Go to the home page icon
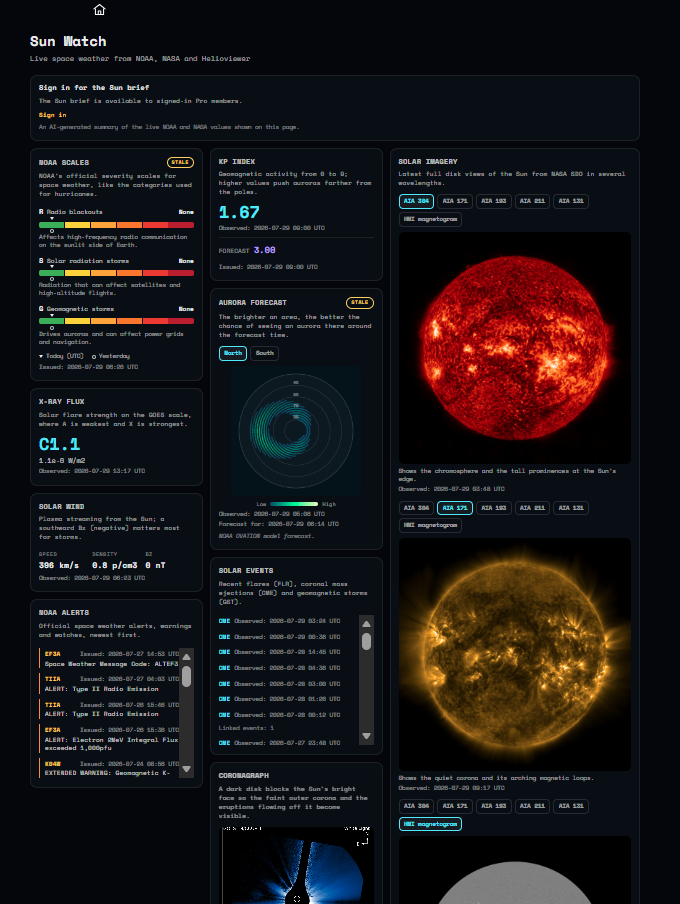Image resolution: width=680 pixels, height=904 pixels. tap(99, 10)
